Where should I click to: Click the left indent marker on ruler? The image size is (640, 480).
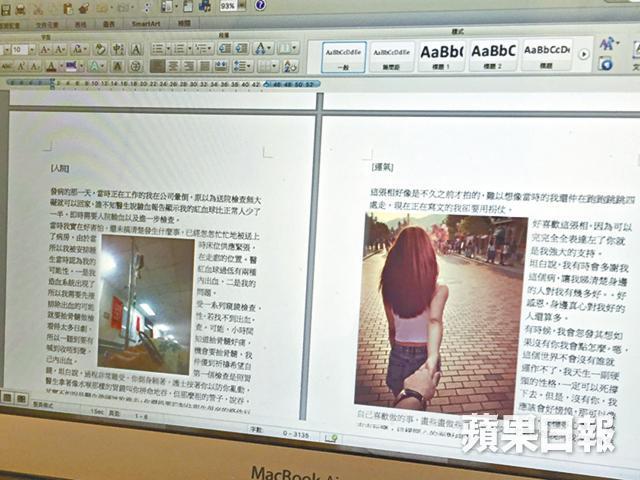pyautogui.click(x=52, y=83)
